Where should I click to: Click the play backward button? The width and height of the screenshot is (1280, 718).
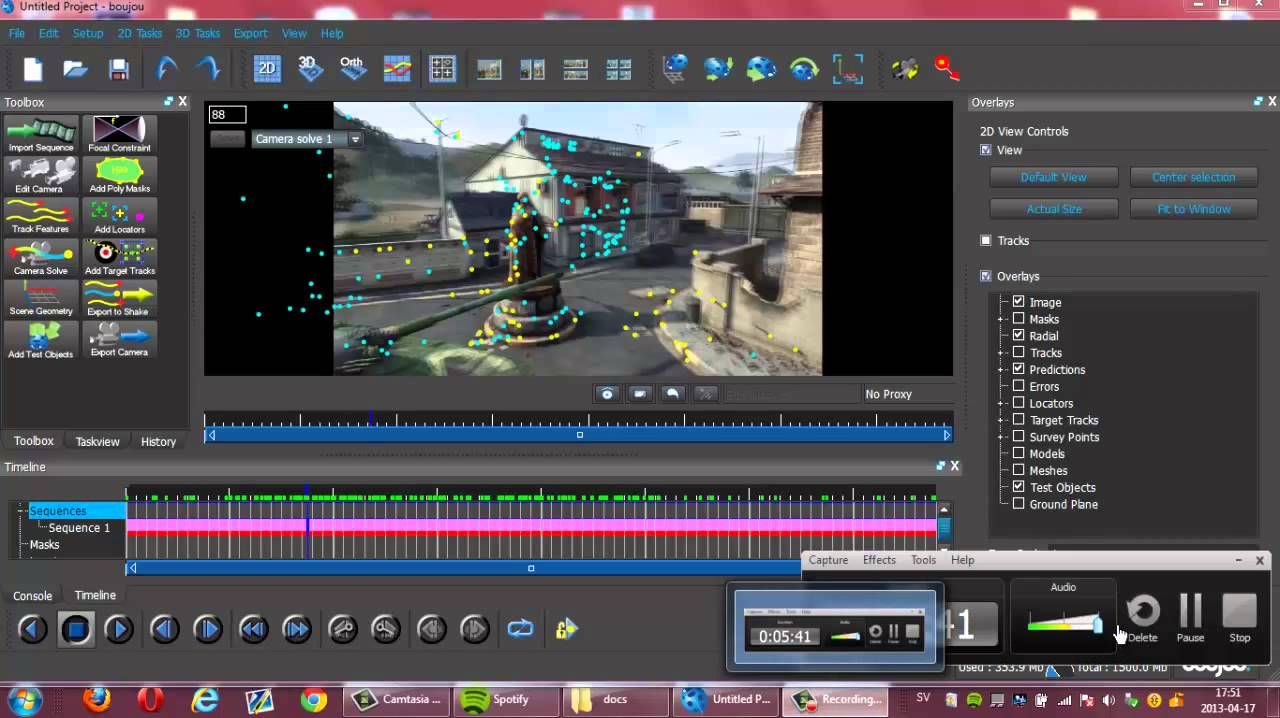[33, 629]
